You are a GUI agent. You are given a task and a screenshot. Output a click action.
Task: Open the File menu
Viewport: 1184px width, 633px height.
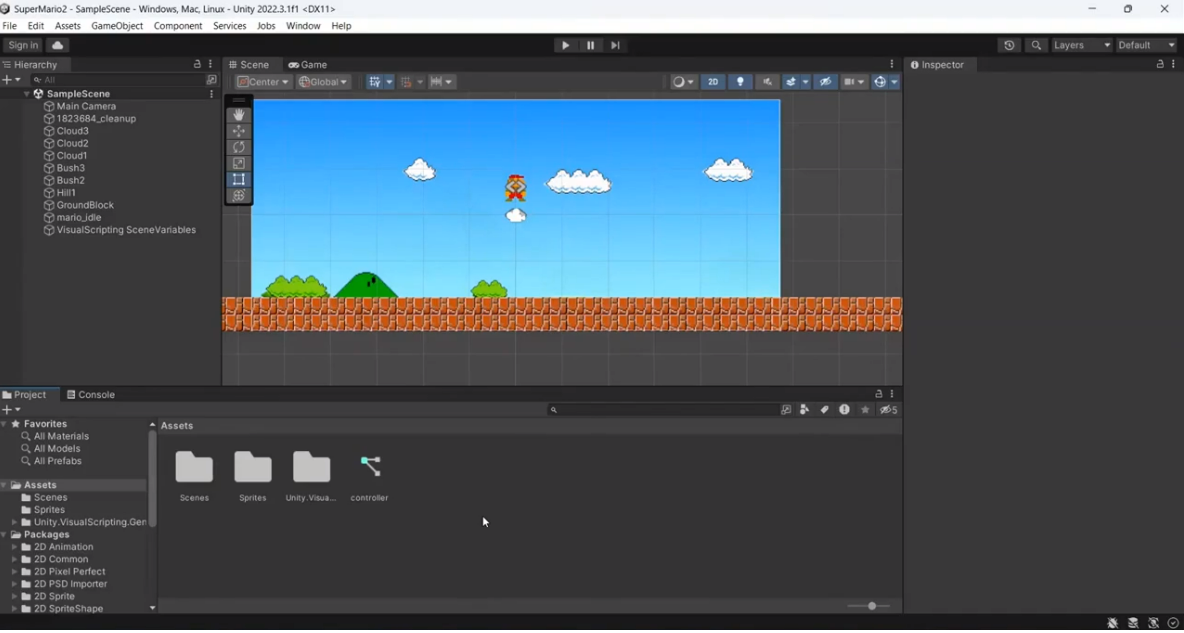point(10,26)
